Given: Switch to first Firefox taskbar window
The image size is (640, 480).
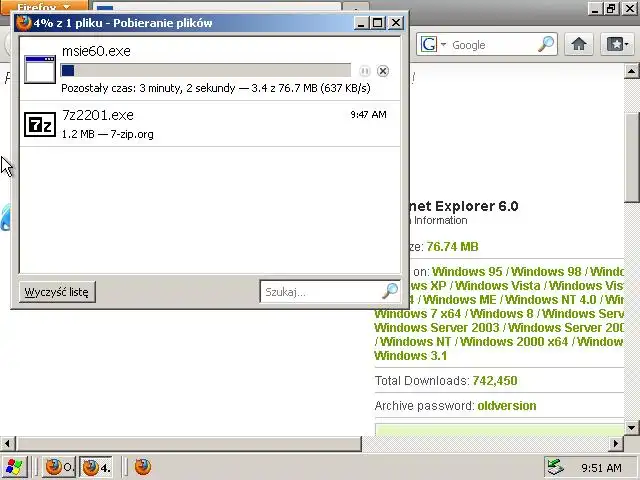Looking at the screenshot, I should (59, 467).
